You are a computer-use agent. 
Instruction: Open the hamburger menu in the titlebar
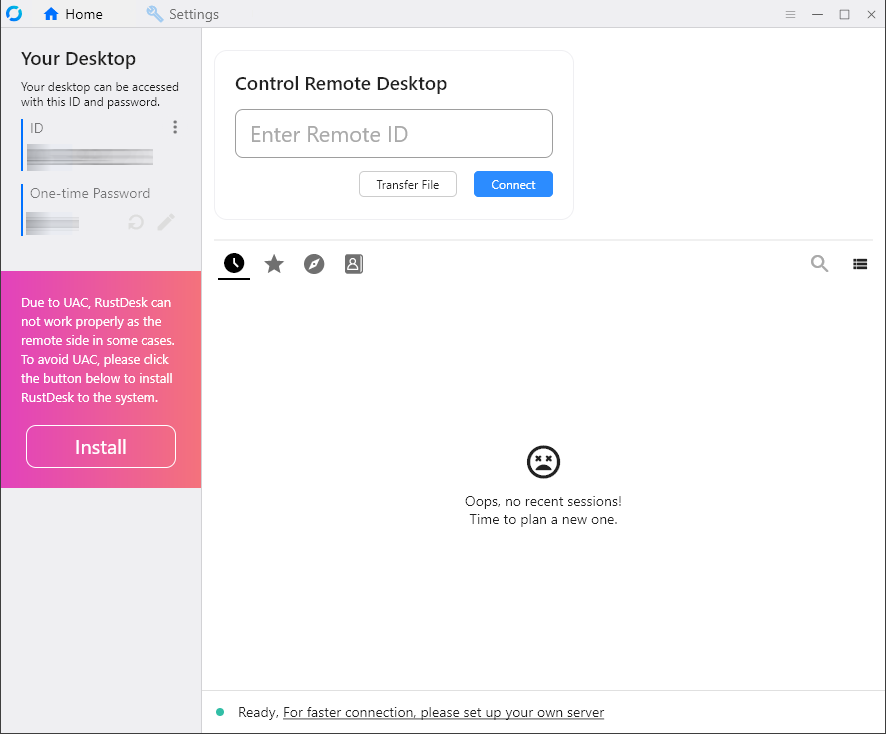790,14
